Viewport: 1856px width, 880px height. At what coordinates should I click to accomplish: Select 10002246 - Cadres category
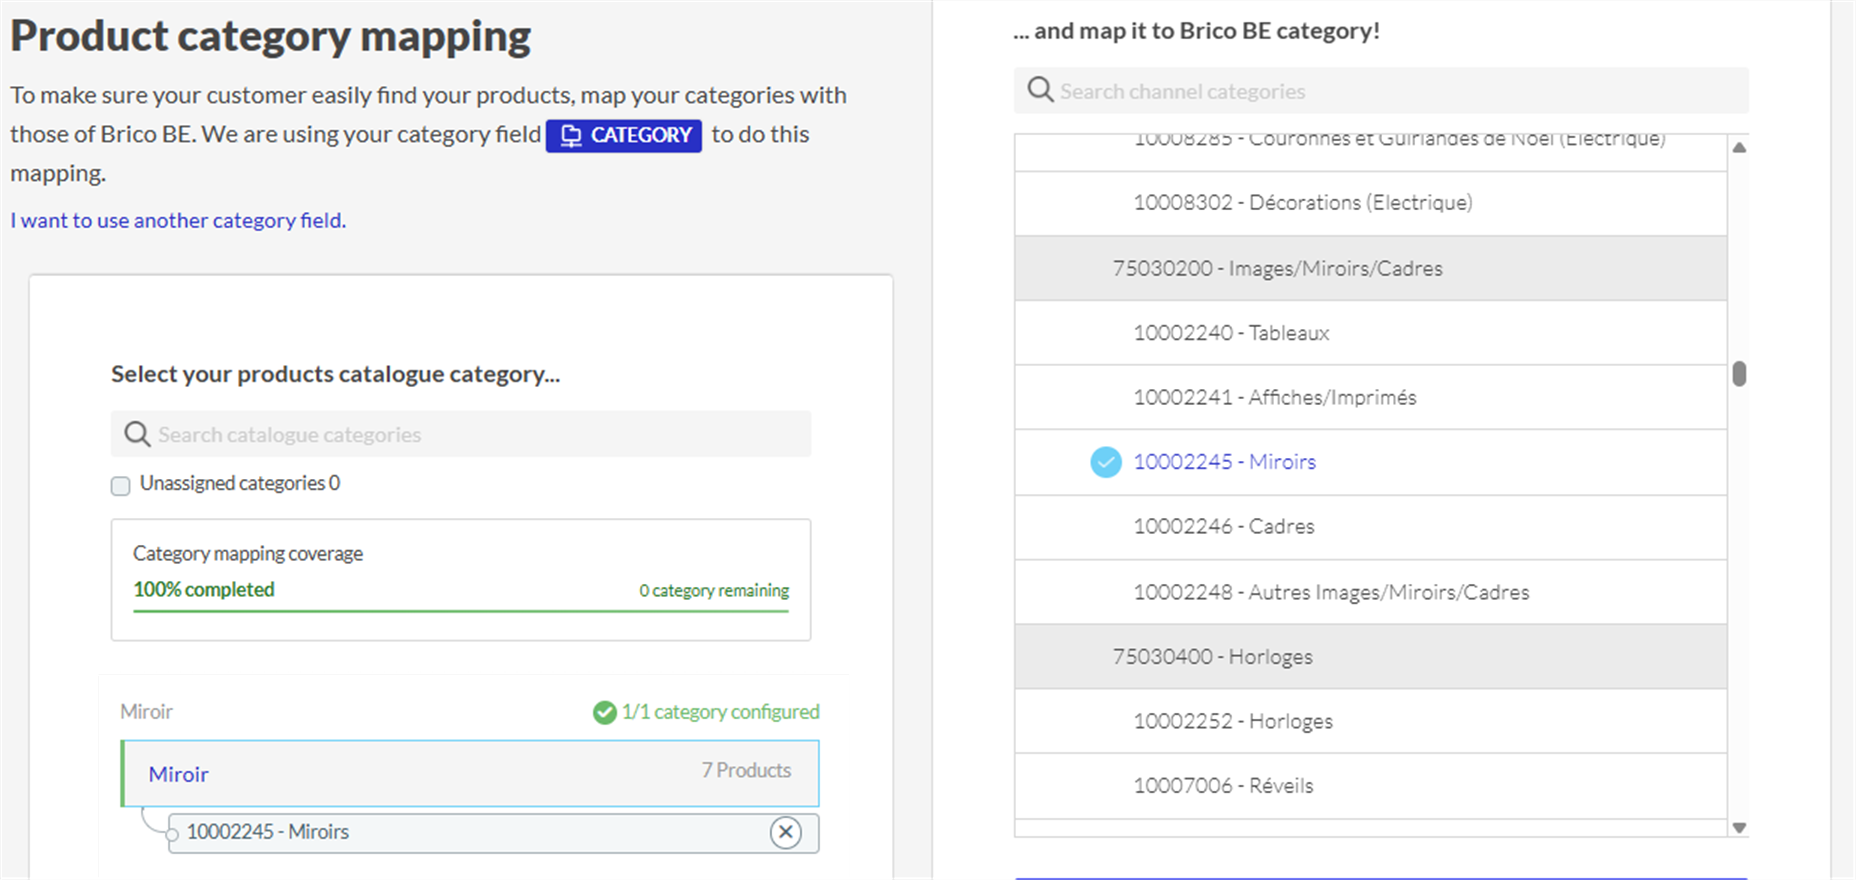point(1223,527)
